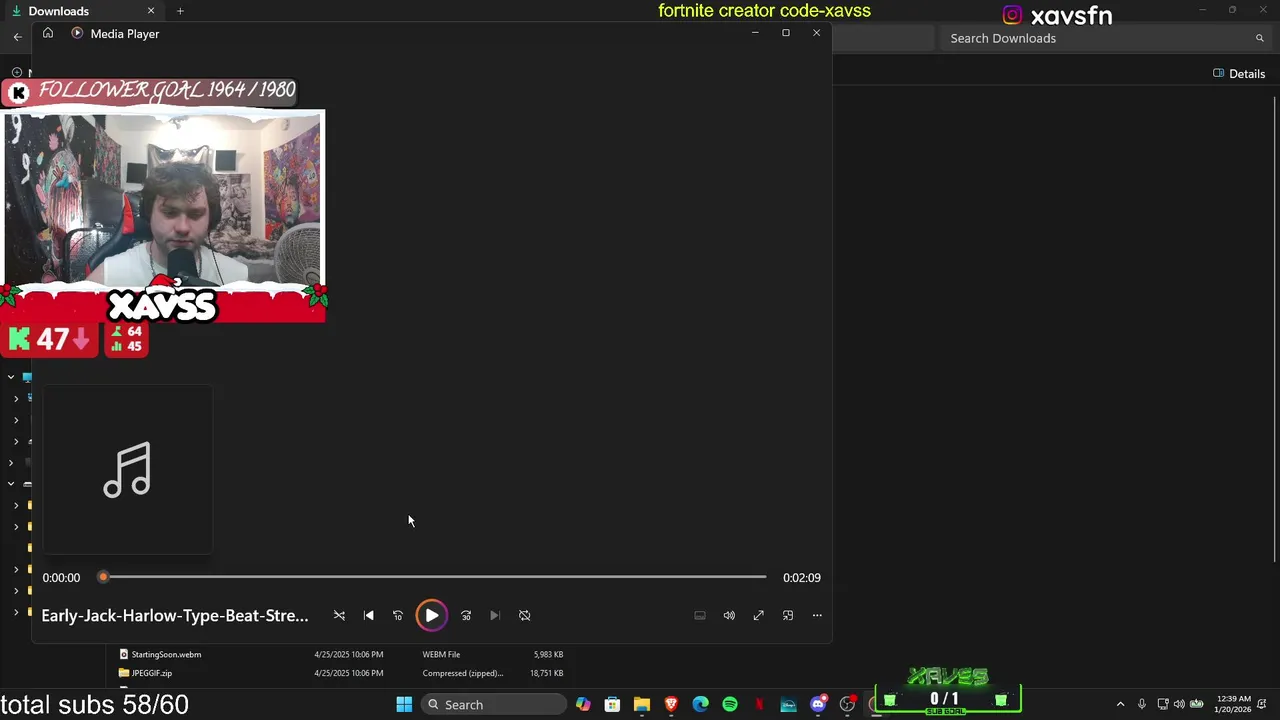Click the 0:00:00 elapsed time label
Viewport: 1280px width, 720px height.
[61, 578]
